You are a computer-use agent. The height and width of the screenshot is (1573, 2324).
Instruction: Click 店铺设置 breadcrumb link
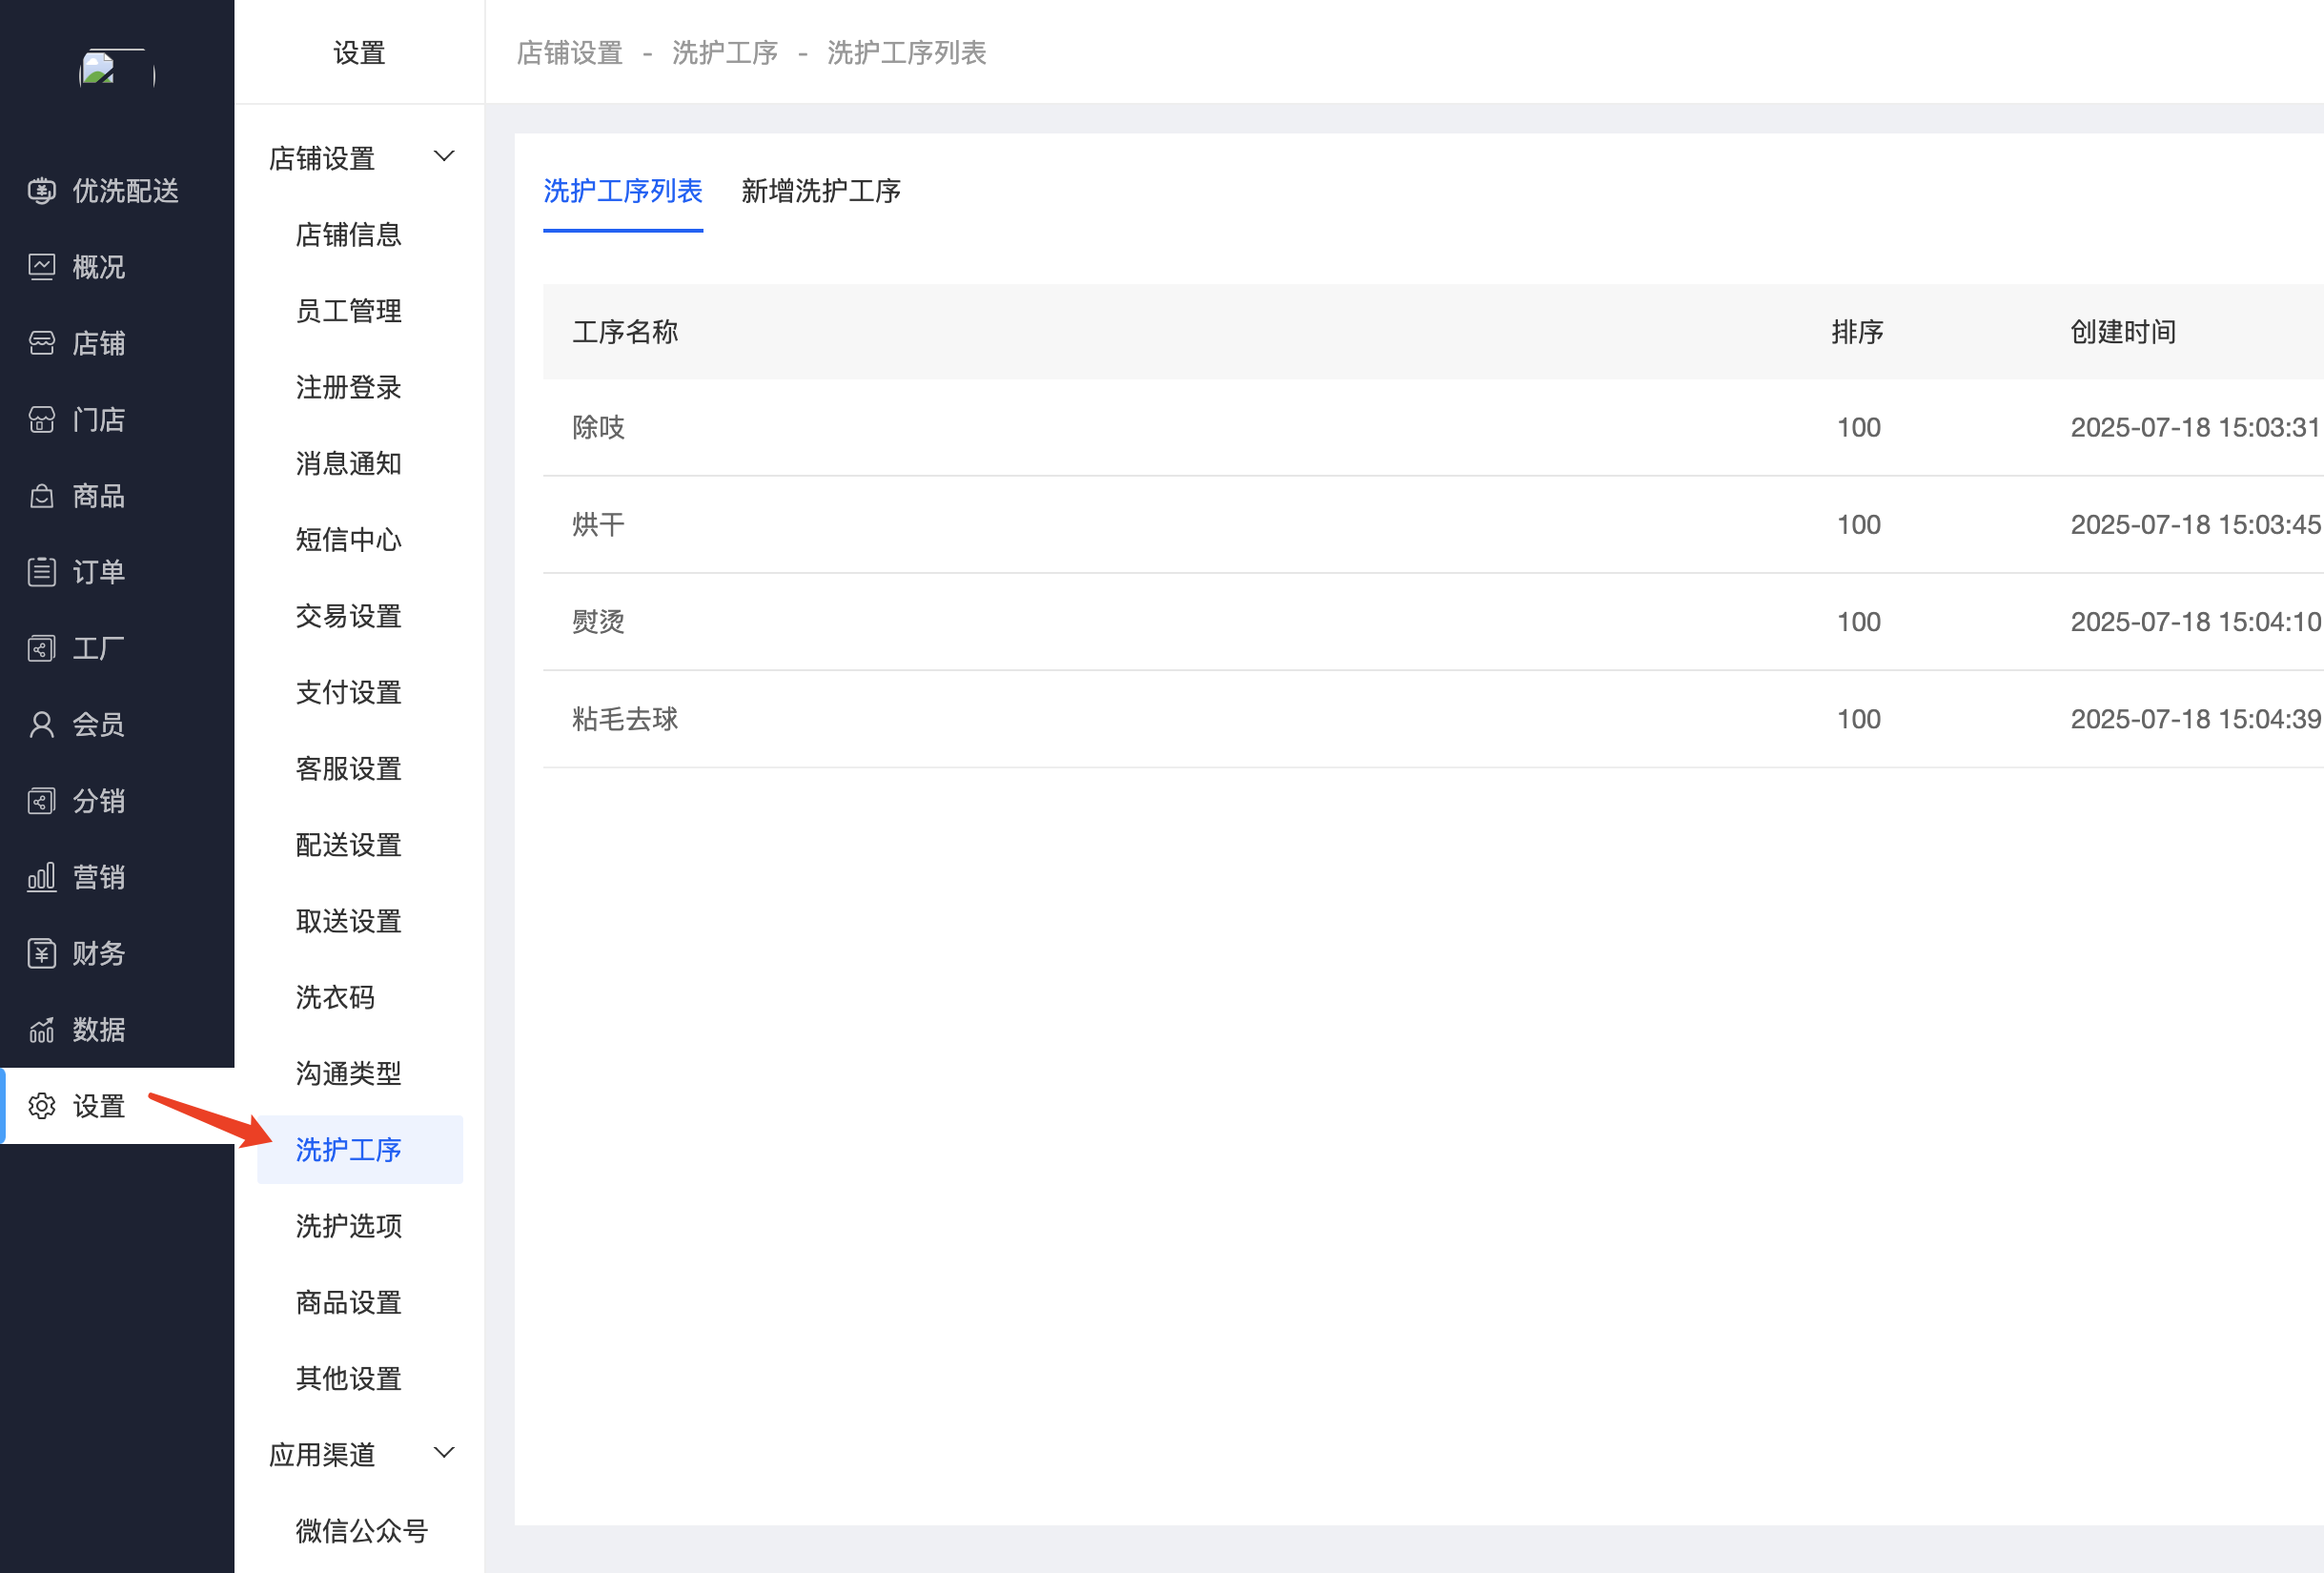coord(569,53)
